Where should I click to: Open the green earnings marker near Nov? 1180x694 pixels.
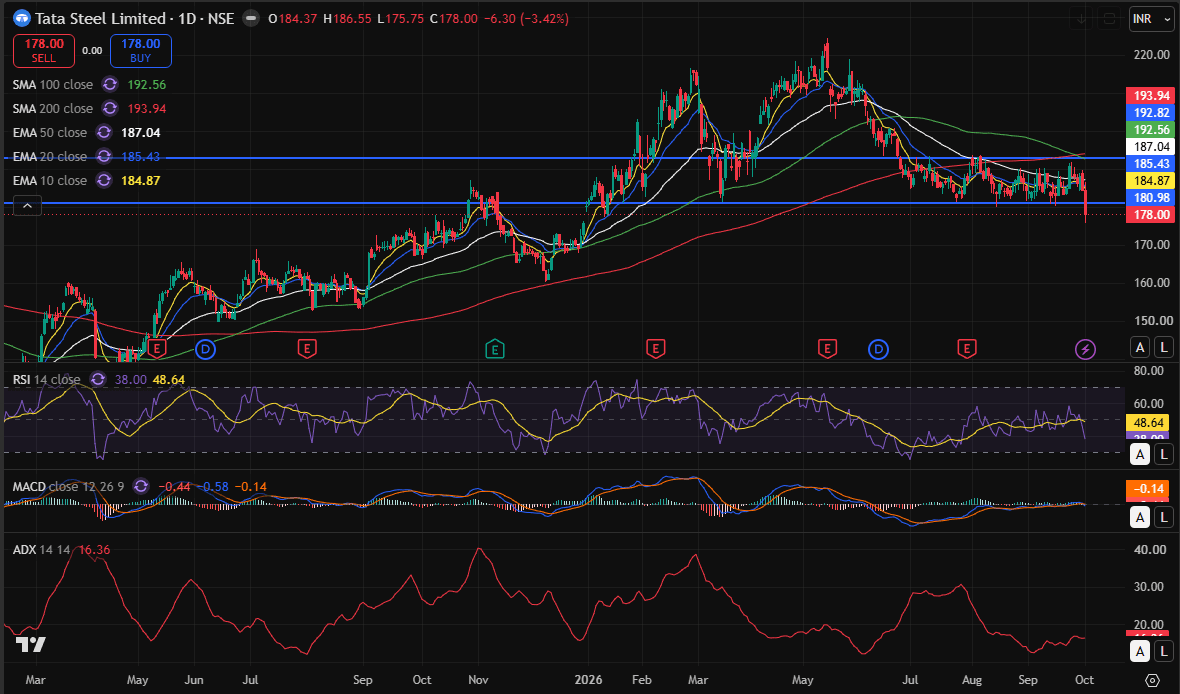(x=494, y=349)
